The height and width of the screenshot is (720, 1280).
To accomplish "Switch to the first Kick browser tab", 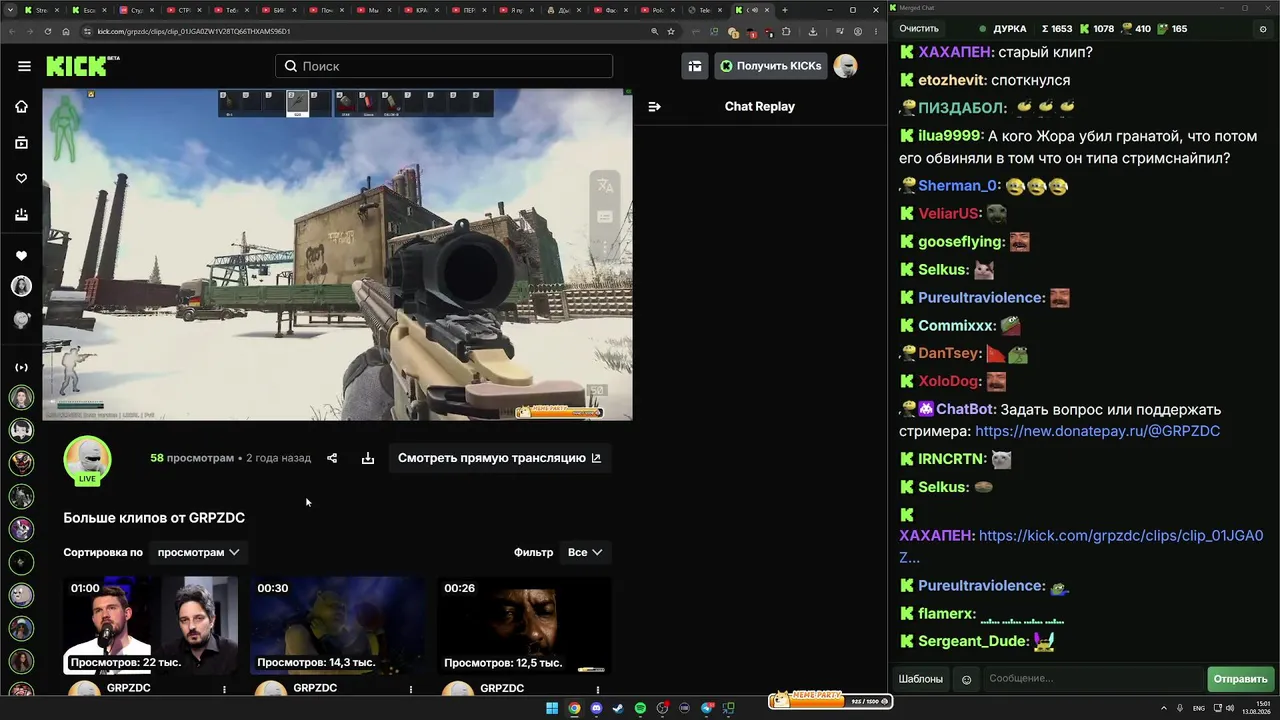I will click(43, 10).
